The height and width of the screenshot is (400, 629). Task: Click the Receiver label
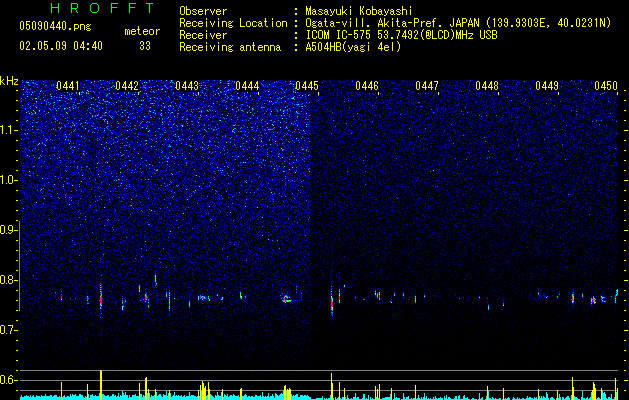(203, 35)
